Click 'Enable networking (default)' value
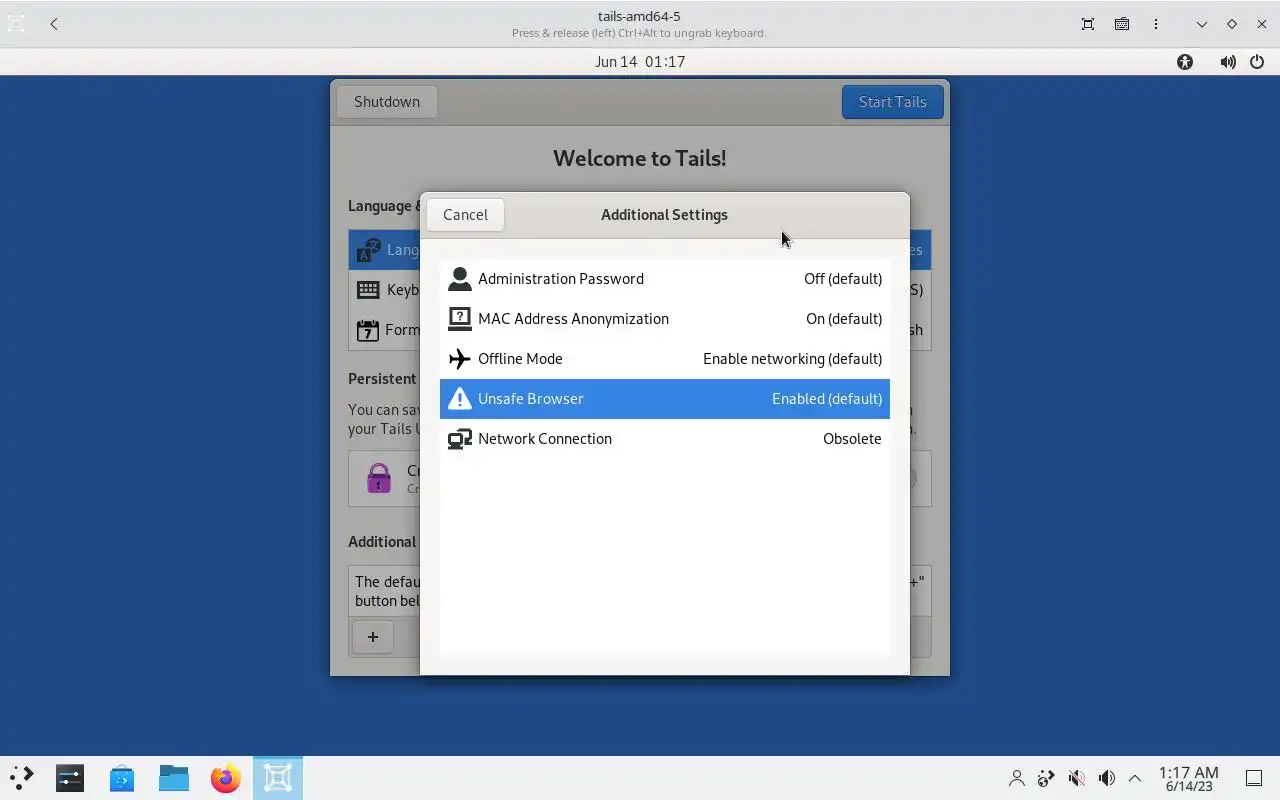Viewport: 1280px width, 800px height. pos(793,359)
